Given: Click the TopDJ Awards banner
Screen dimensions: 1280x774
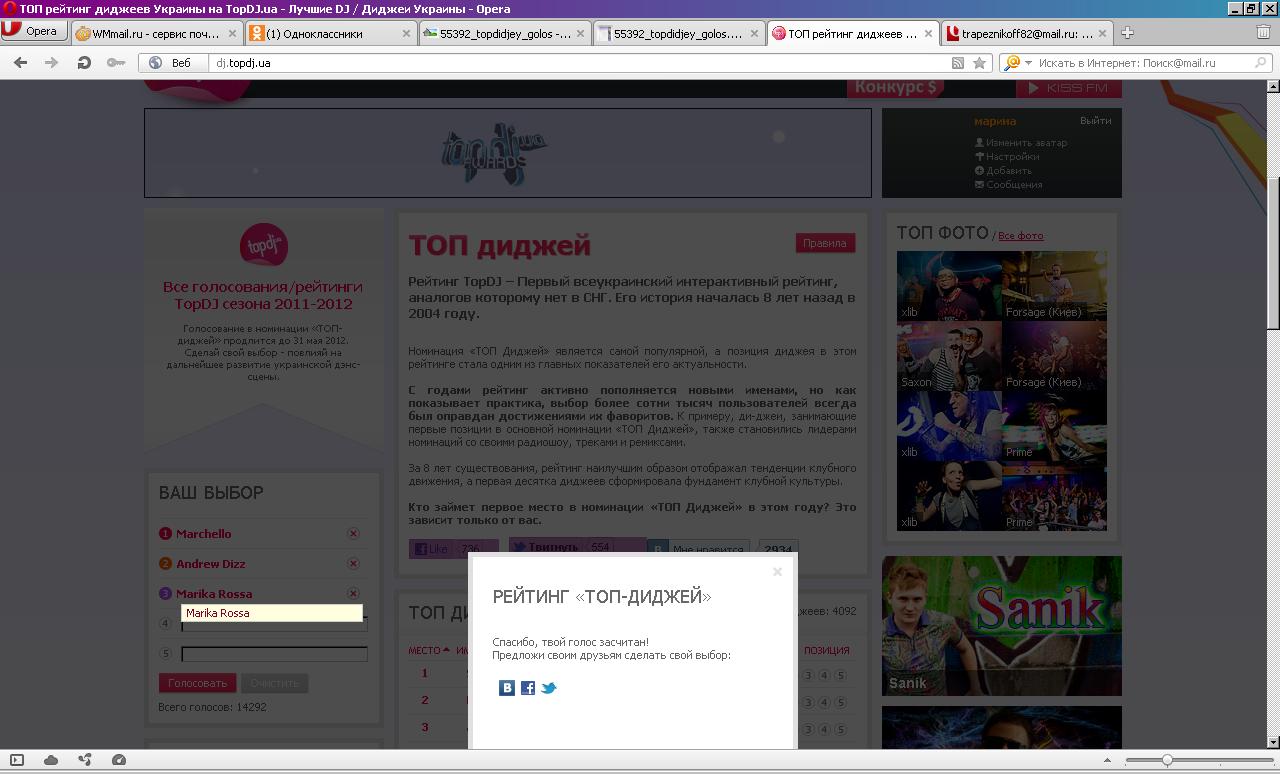Looking at the screenshot, I should 508,153.
